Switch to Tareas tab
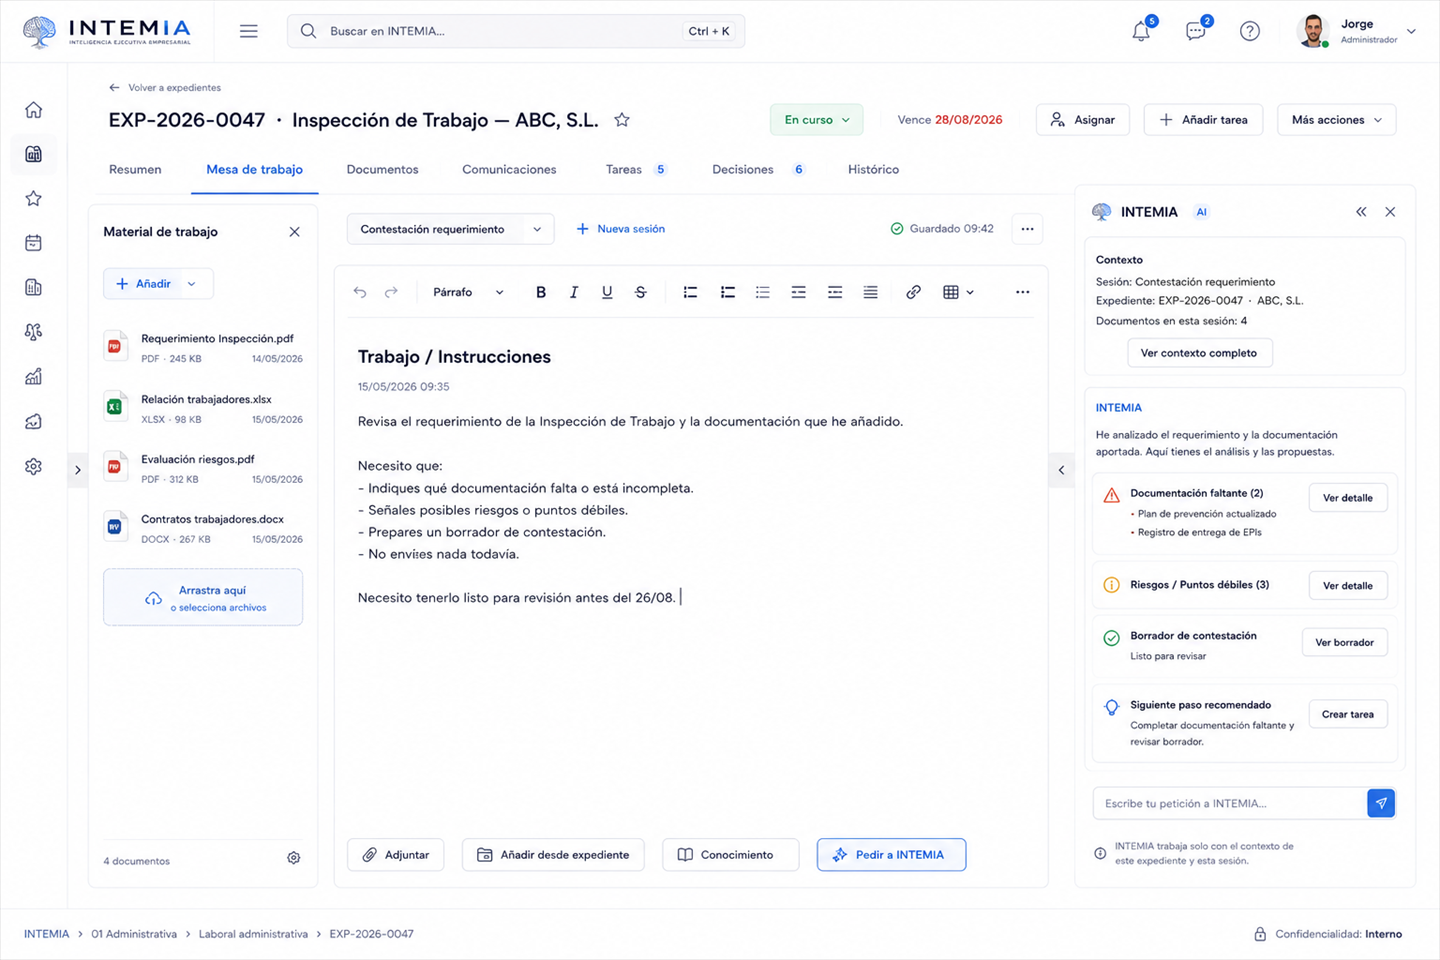The height and width of the screenshot is (960, 1440). pos(635,170)
